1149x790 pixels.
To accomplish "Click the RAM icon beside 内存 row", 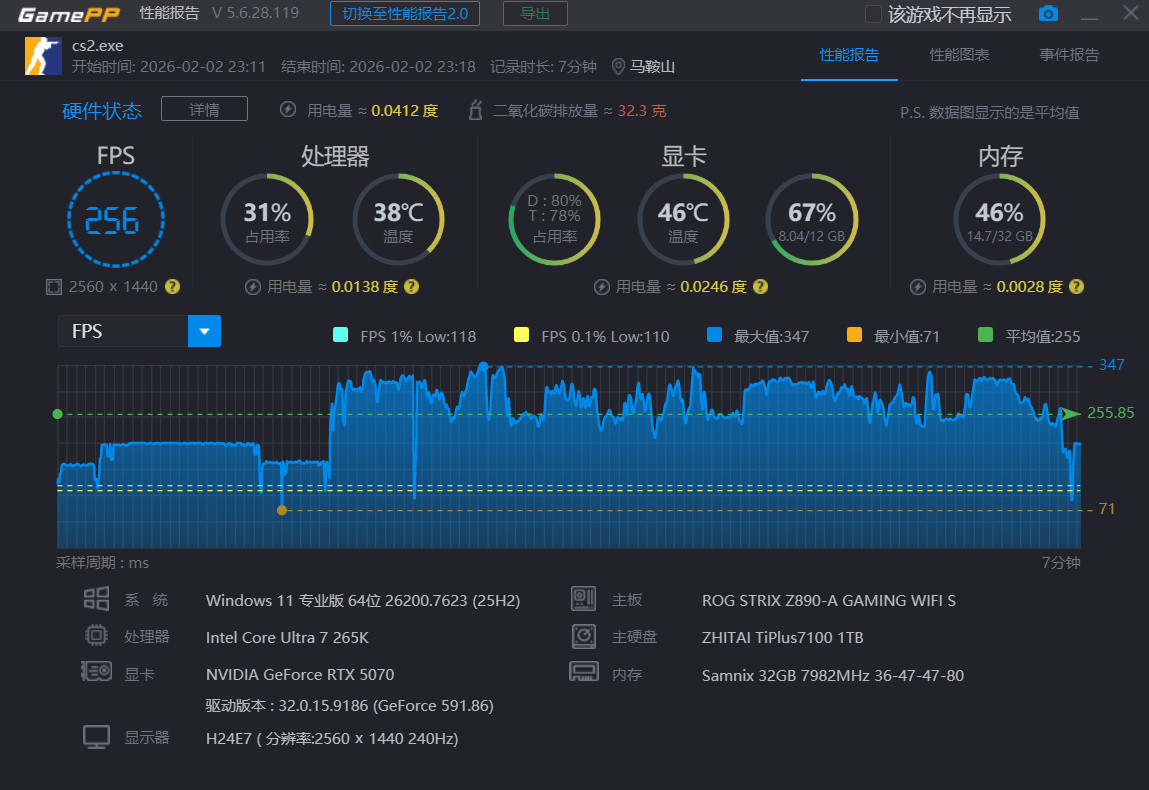I will 583,671.
